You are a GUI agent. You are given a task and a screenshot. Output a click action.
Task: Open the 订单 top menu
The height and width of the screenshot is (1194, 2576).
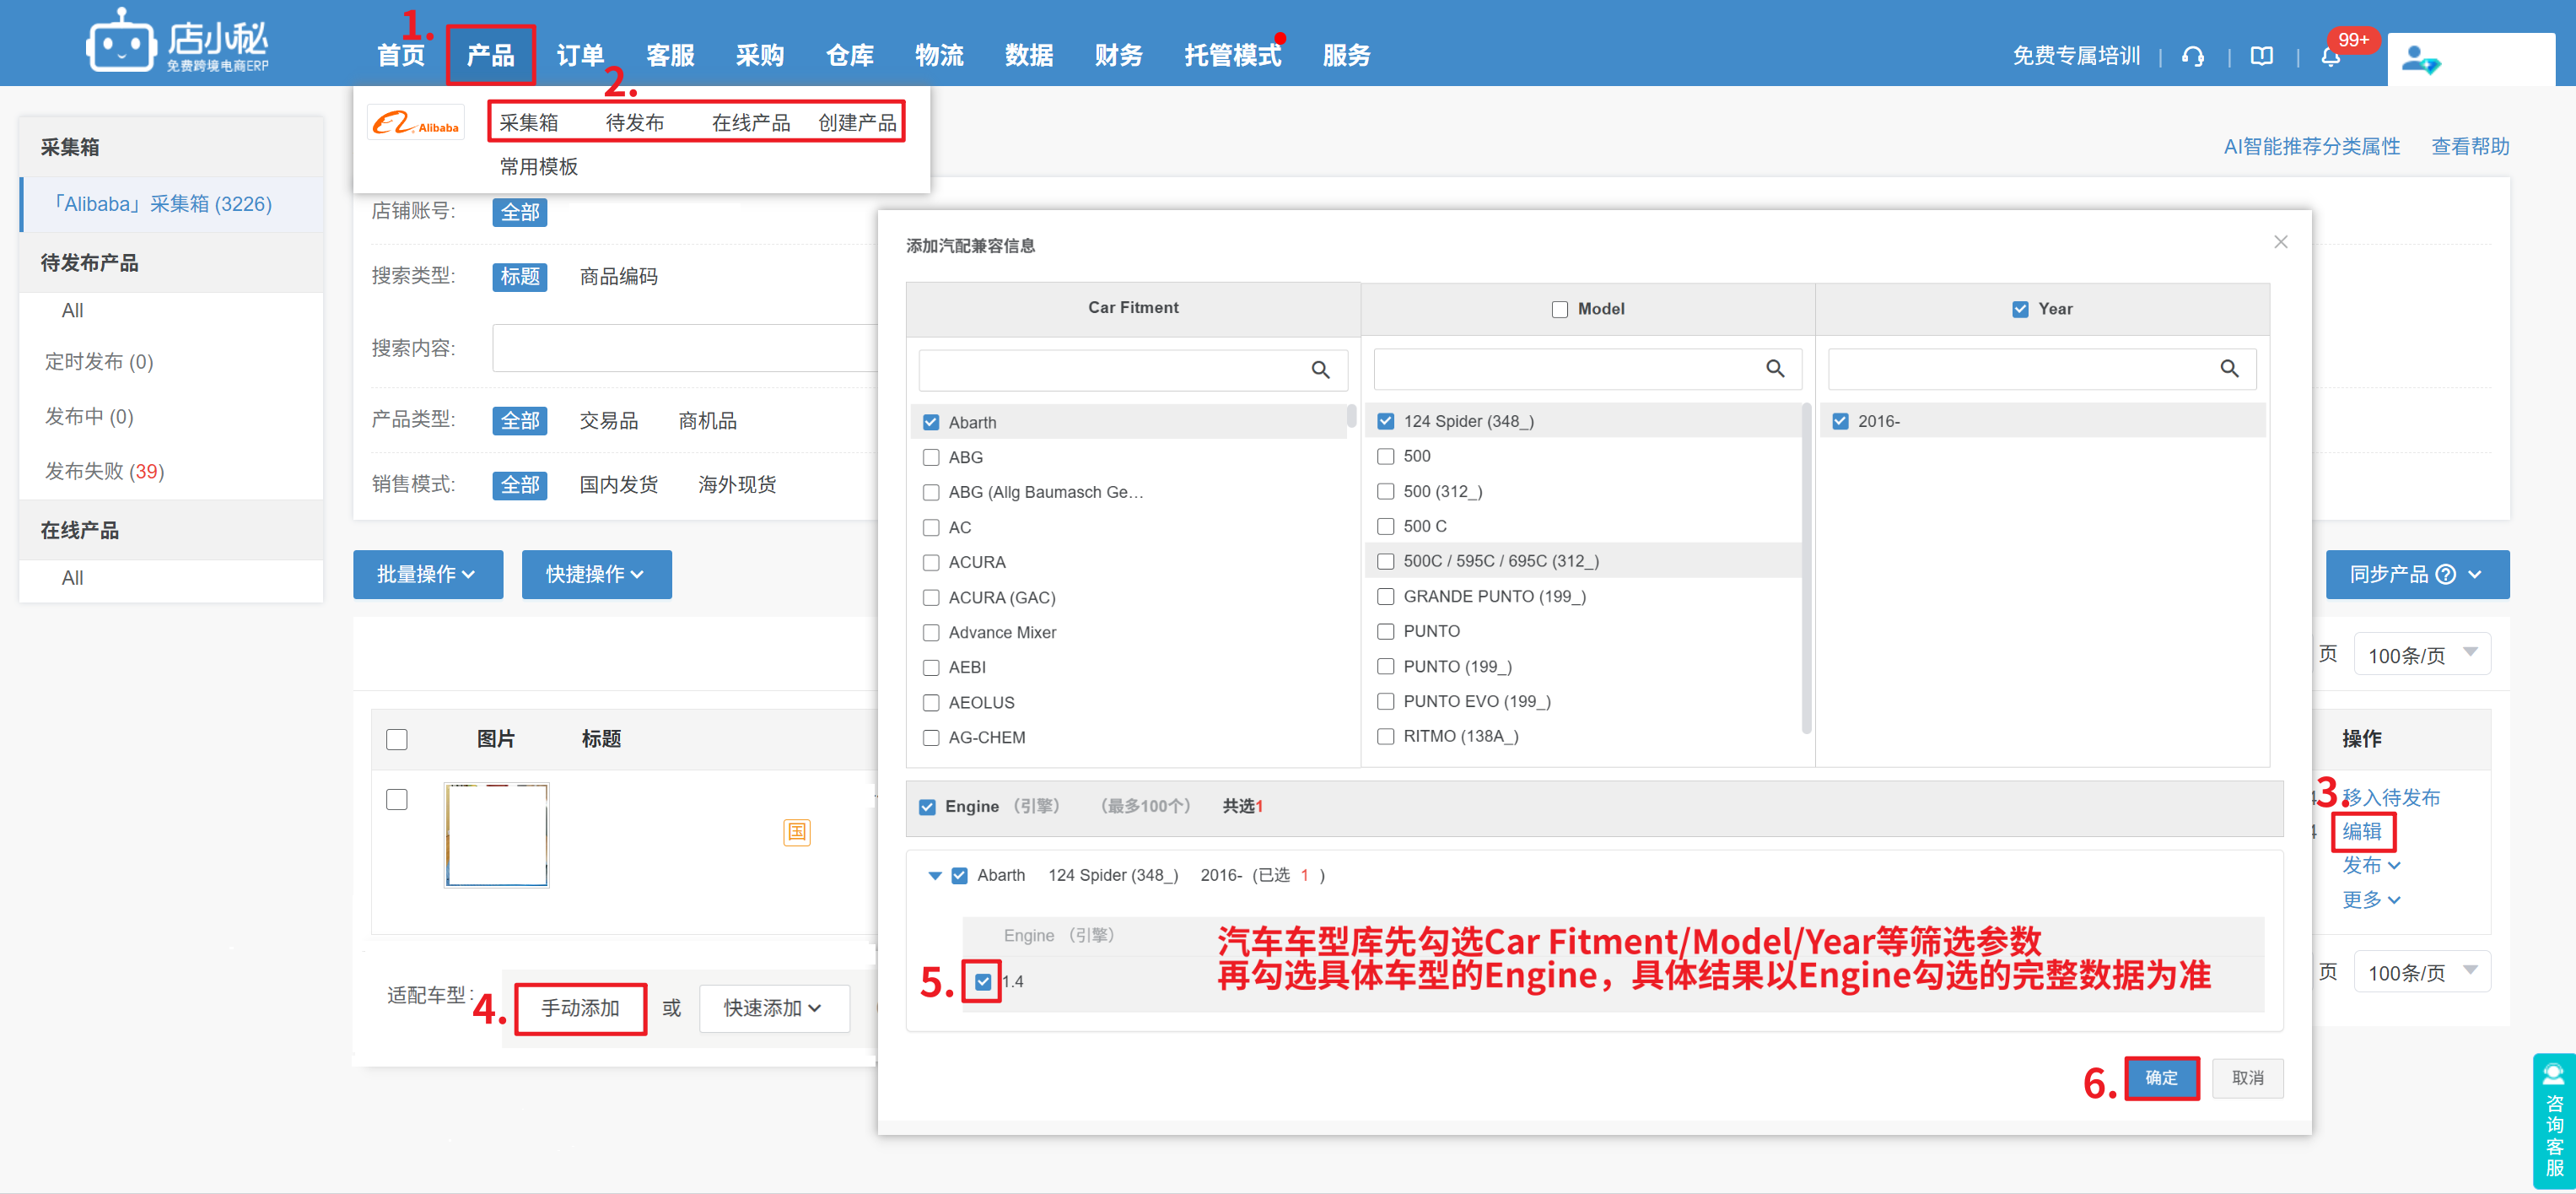coord(580,55)
